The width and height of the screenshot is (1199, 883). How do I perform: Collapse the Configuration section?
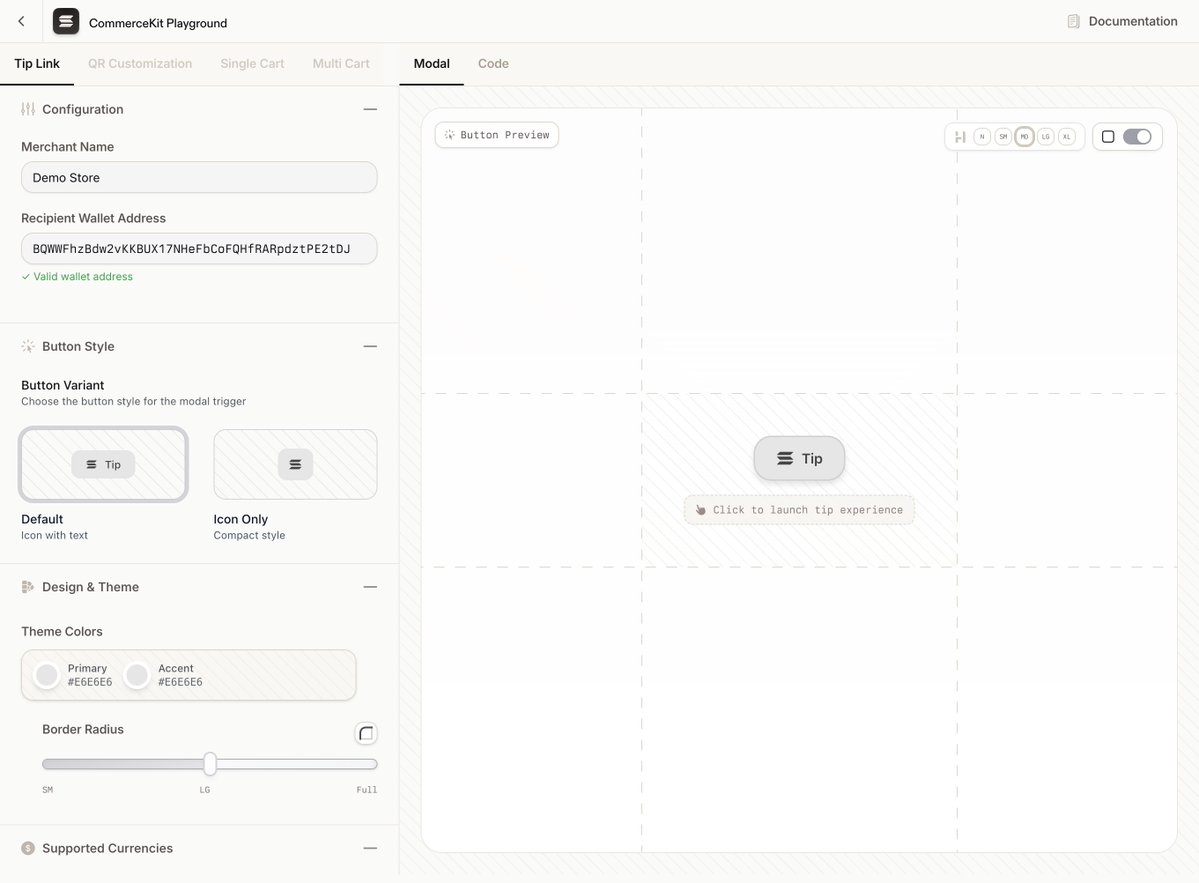click(x=370, y=109)
